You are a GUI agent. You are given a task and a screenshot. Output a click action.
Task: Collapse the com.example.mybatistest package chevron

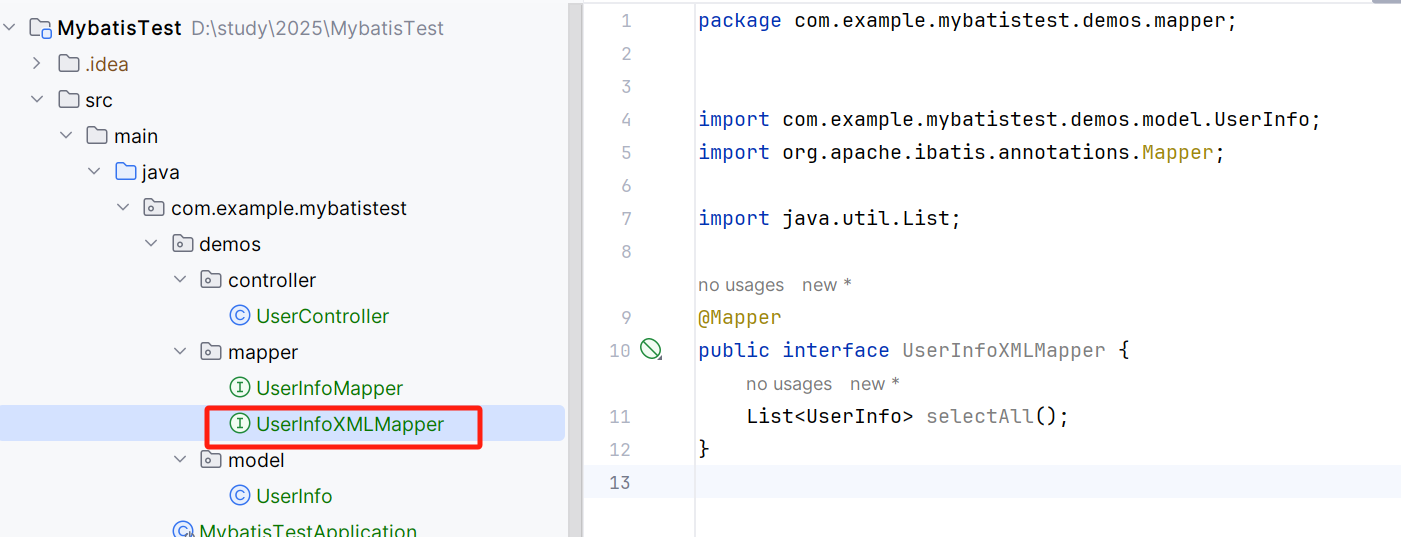(x=123, y=208)
